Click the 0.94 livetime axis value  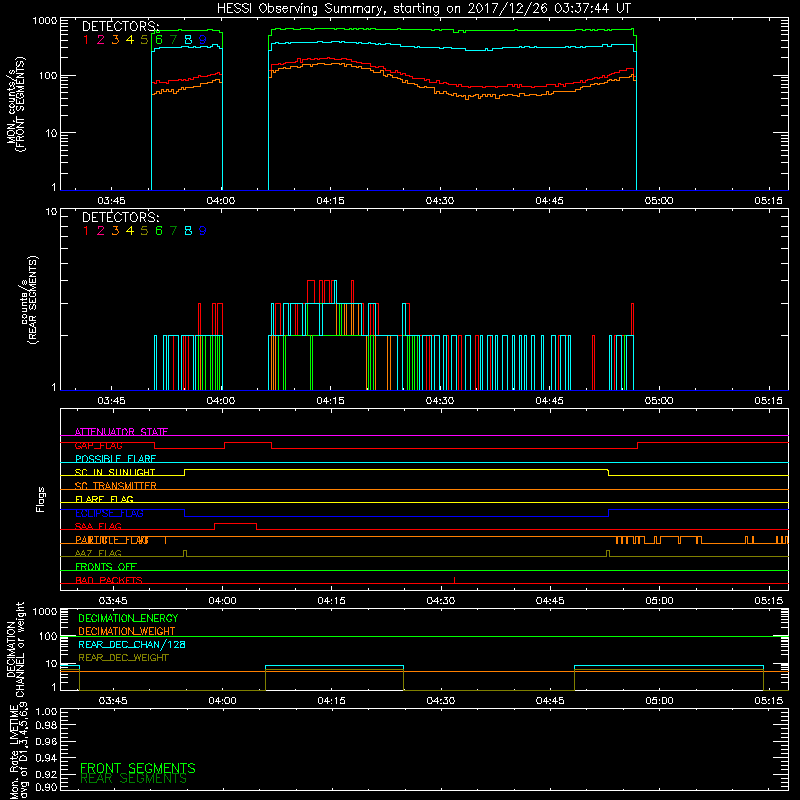(x=45, y=758)
